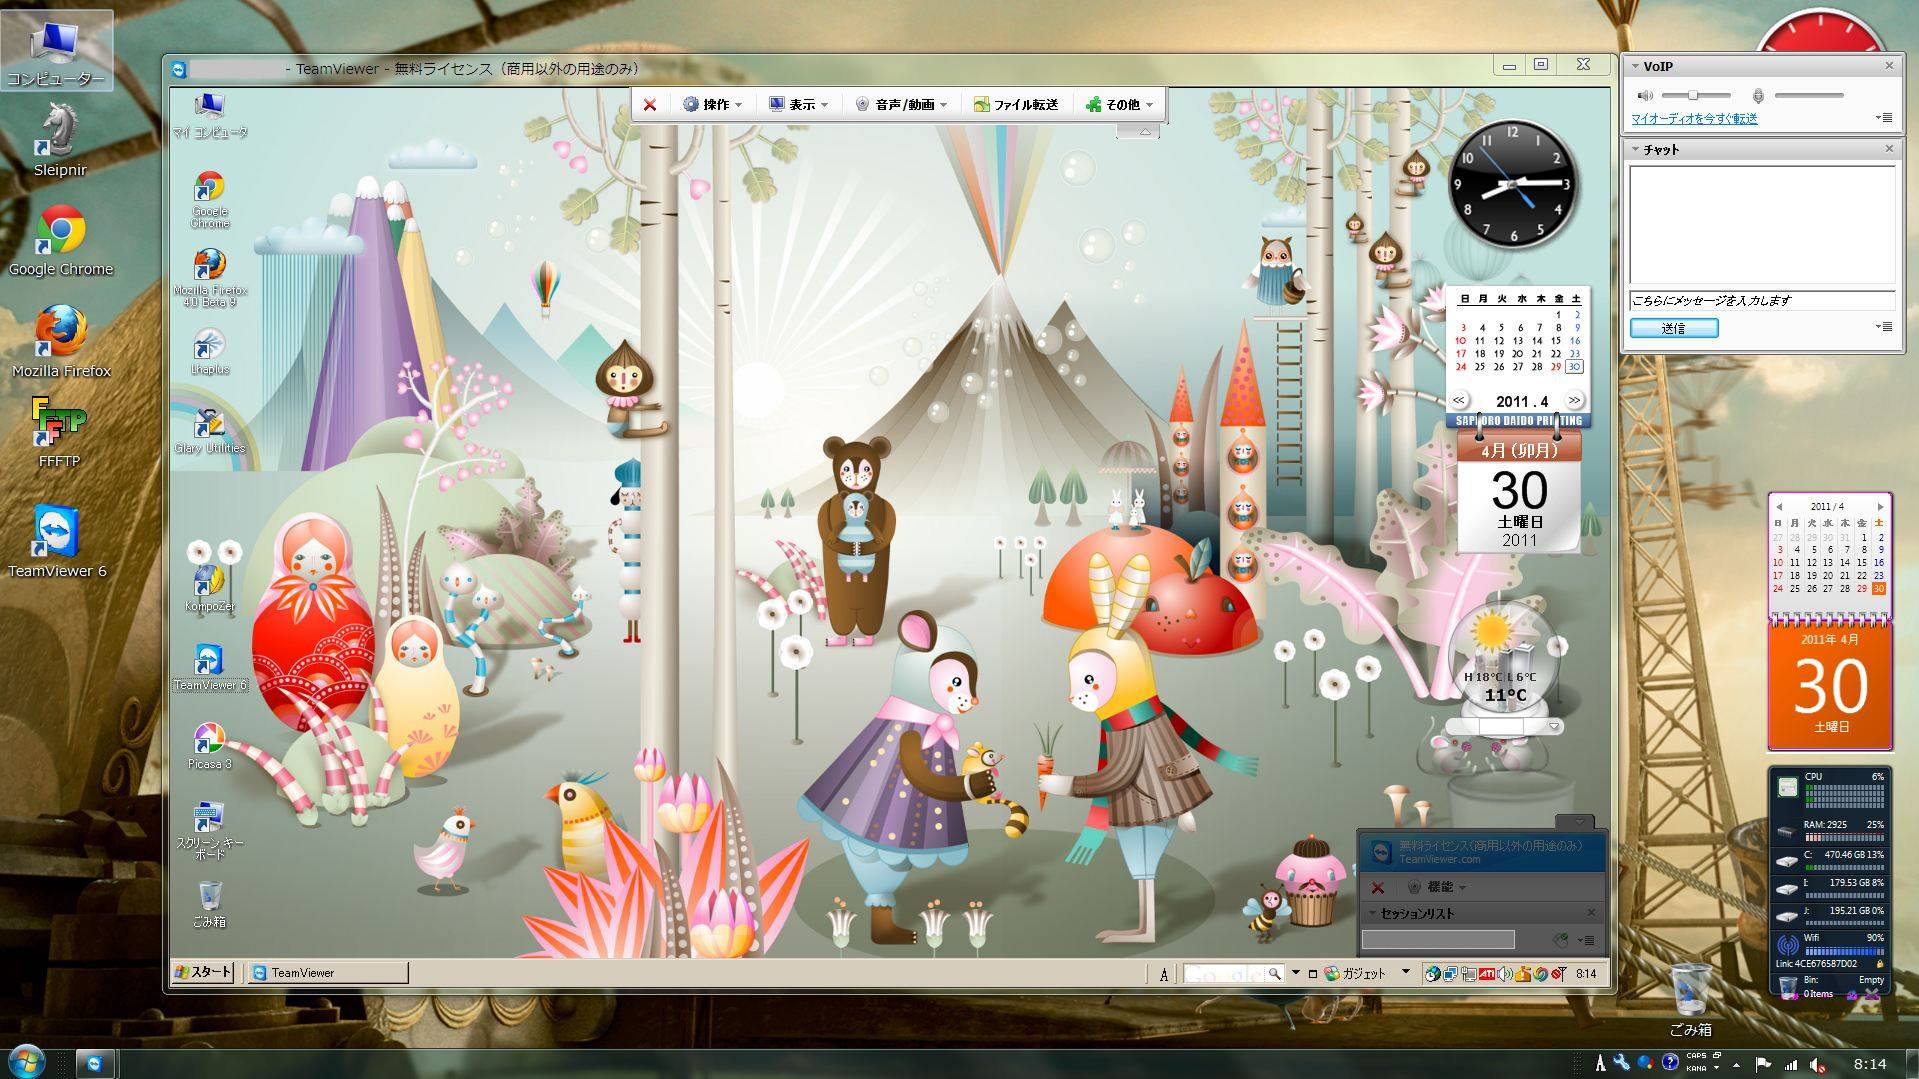Image resolution: width=1919 pixels, height=1079 pixels.
Task: Open Mozilla Firefox 4.0 Beta 9 on remote desktop
Action: point(209,278)
